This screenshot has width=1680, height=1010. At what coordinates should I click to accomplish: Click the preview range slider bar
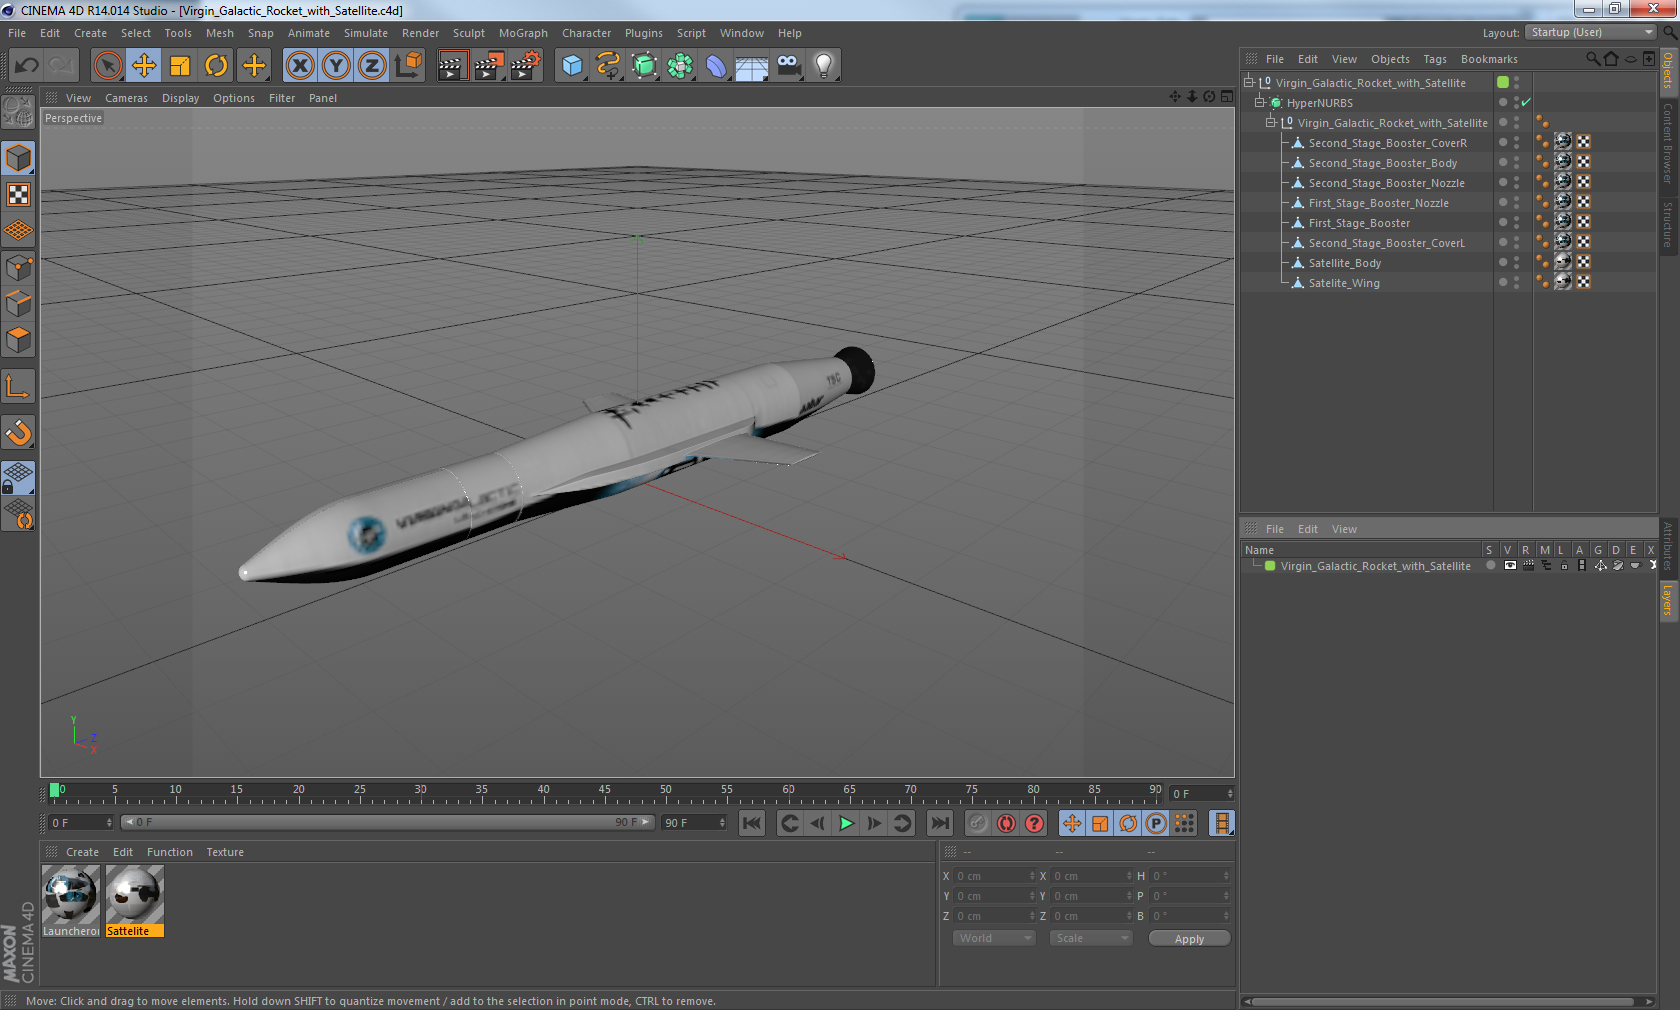(x=387, y=822)
